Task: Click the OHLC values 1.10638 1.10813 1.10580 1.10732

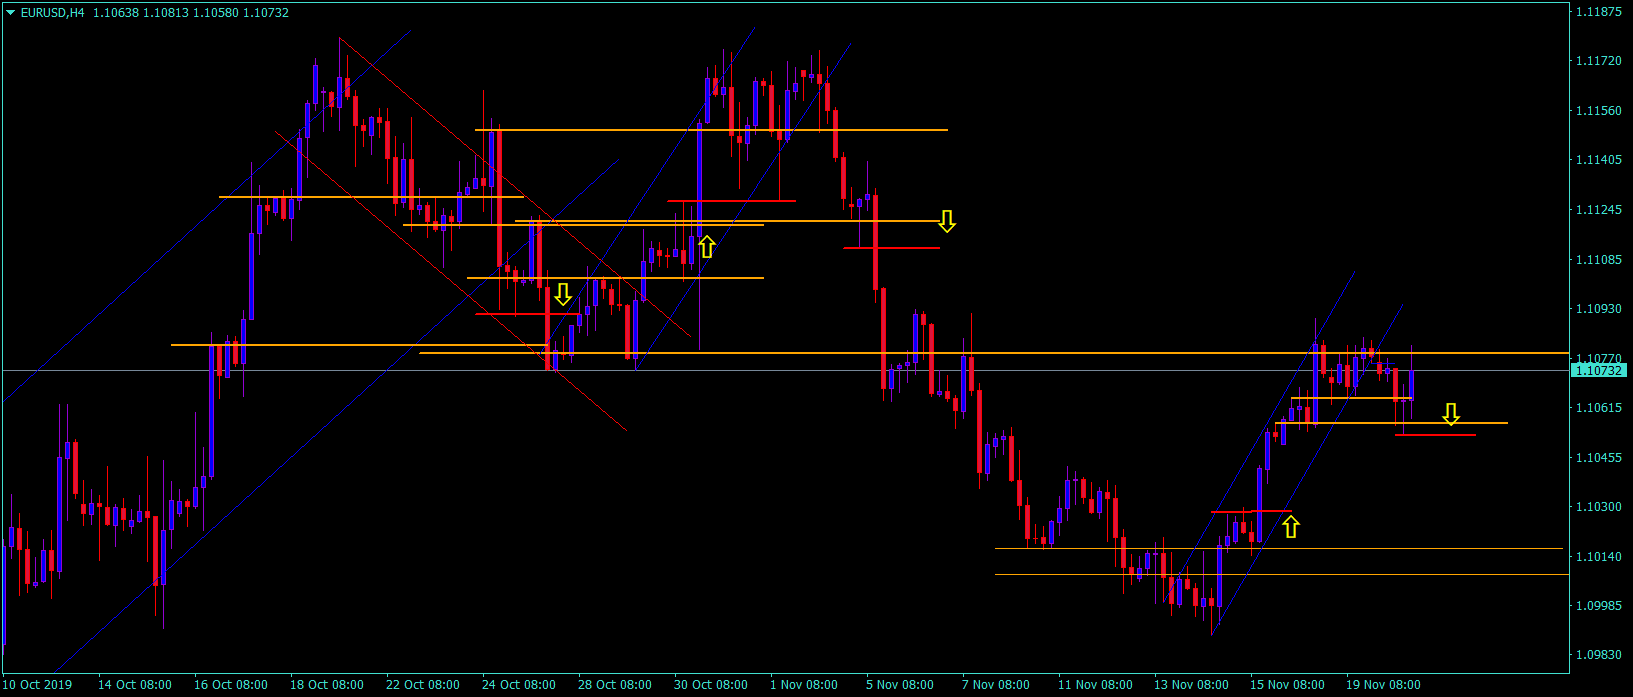Action: tap(191, 13)
